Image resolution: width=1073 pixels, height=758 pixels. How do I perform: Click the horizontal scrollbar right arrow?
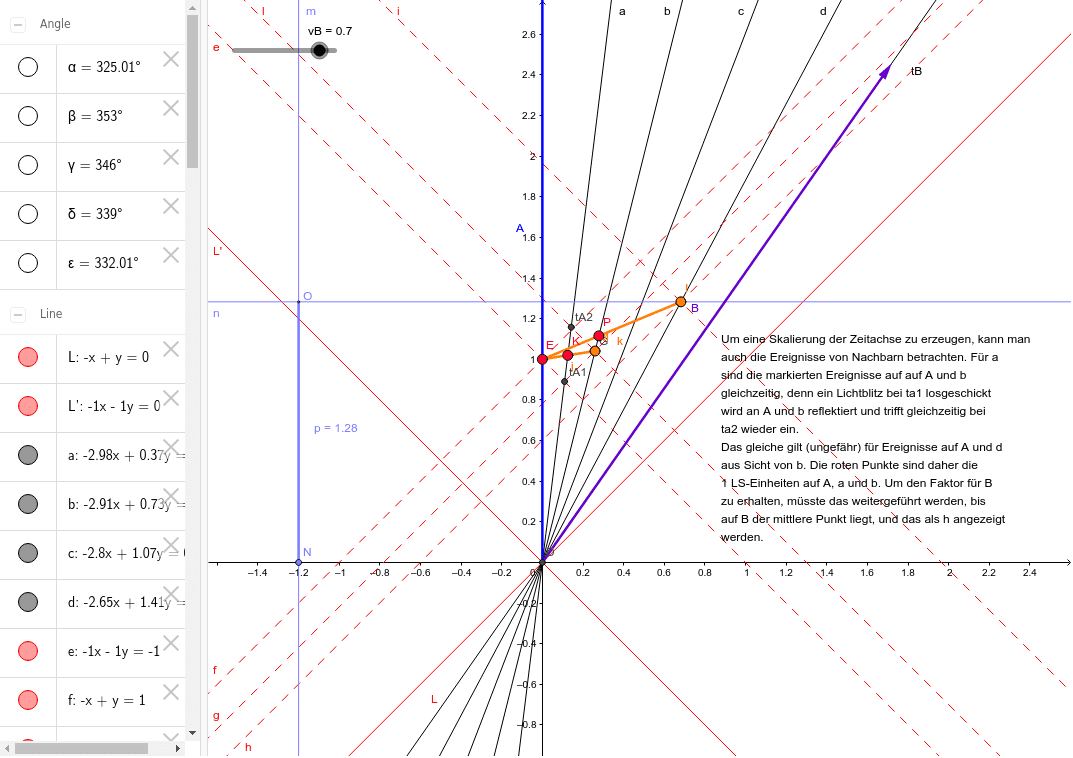click(178, 748)
